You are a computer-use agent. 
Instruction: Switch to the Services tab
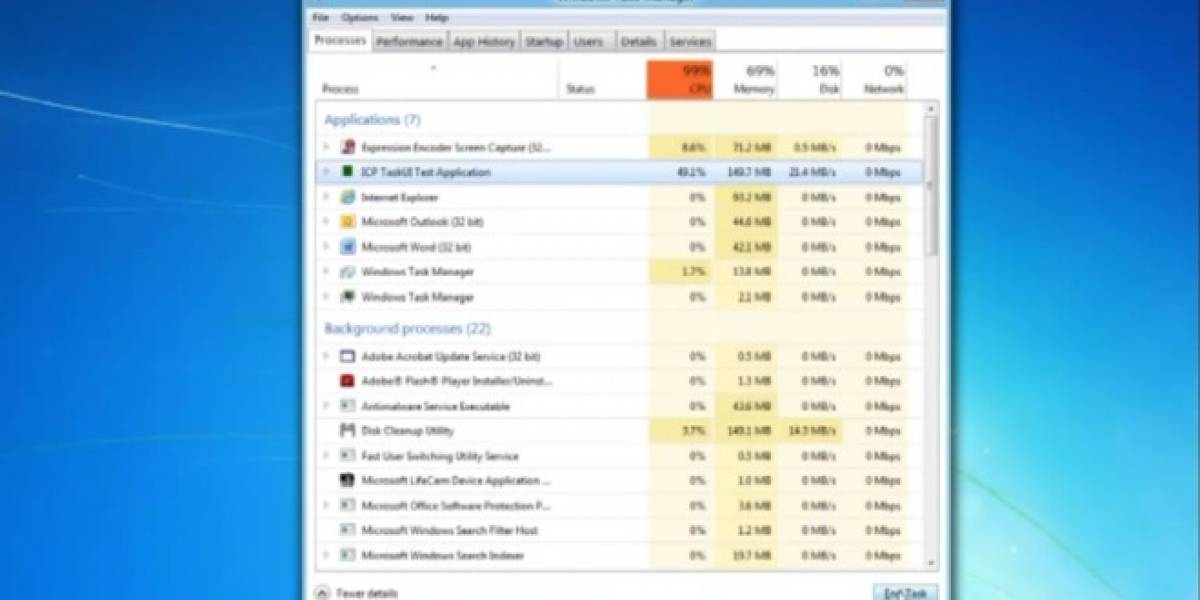[x=690, y=42]
